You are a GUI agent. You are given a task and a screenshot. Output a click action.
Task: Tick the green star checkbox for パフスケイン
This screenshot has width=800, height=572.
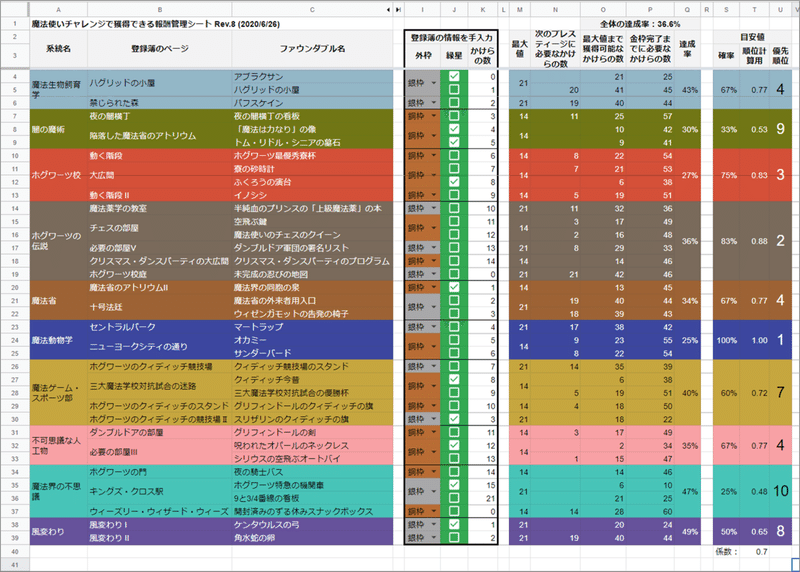454,103
